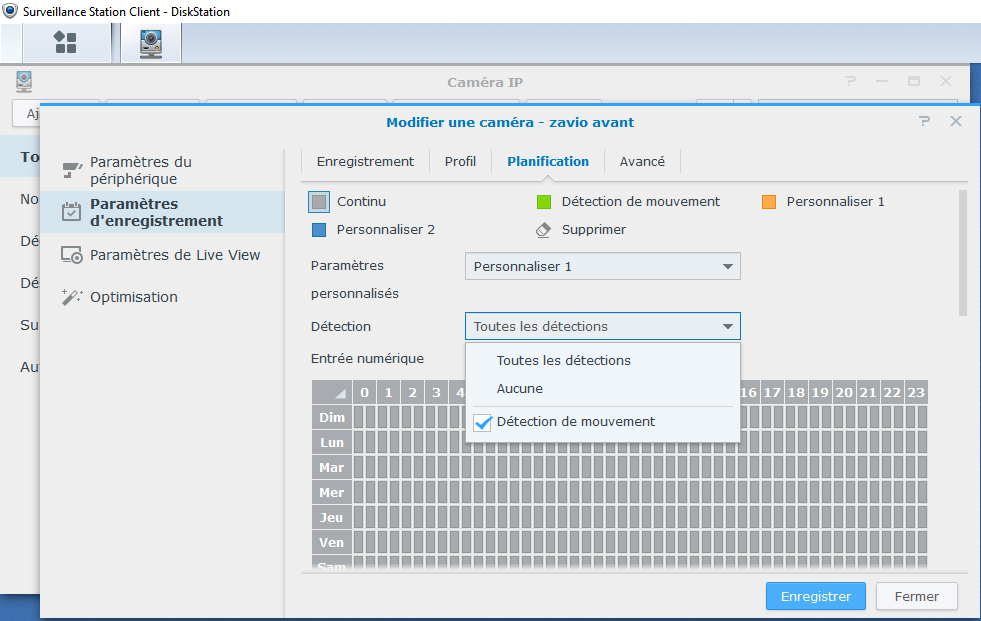The image size is (981, 621).
Task: Open the Profil tab
Action: [x=460, y=161]
